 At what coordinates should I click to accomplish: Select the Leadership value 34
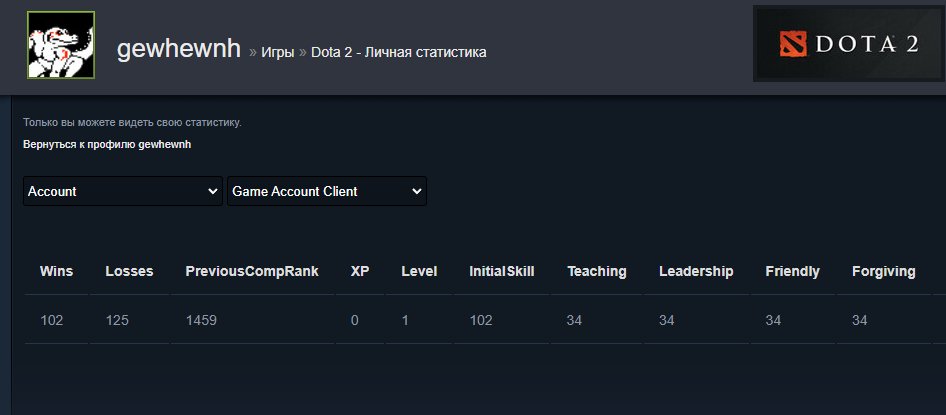click(667, 320)
